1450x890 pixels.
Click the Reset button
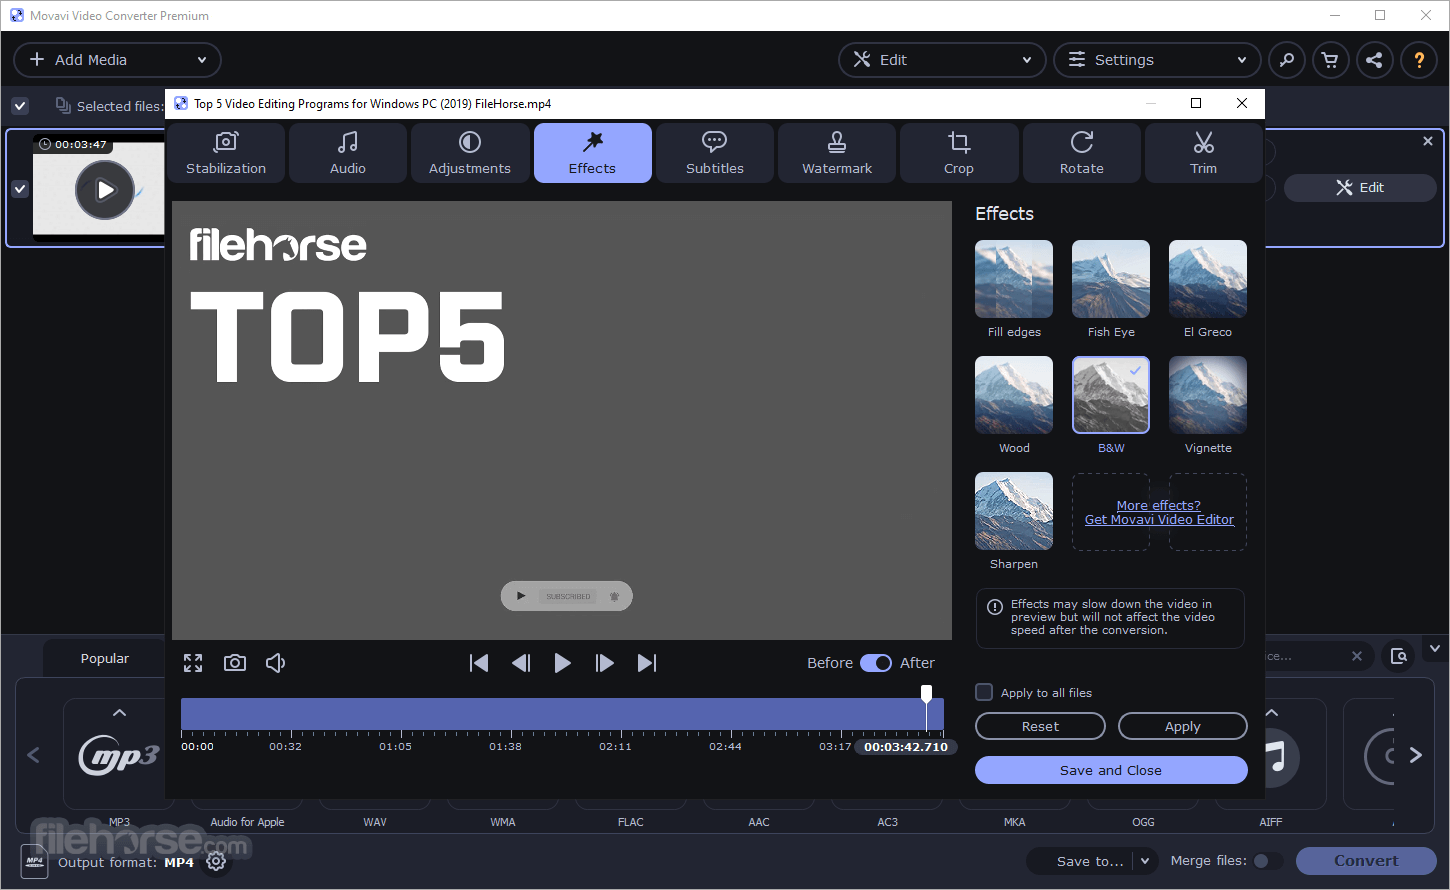pos(1040,726)
